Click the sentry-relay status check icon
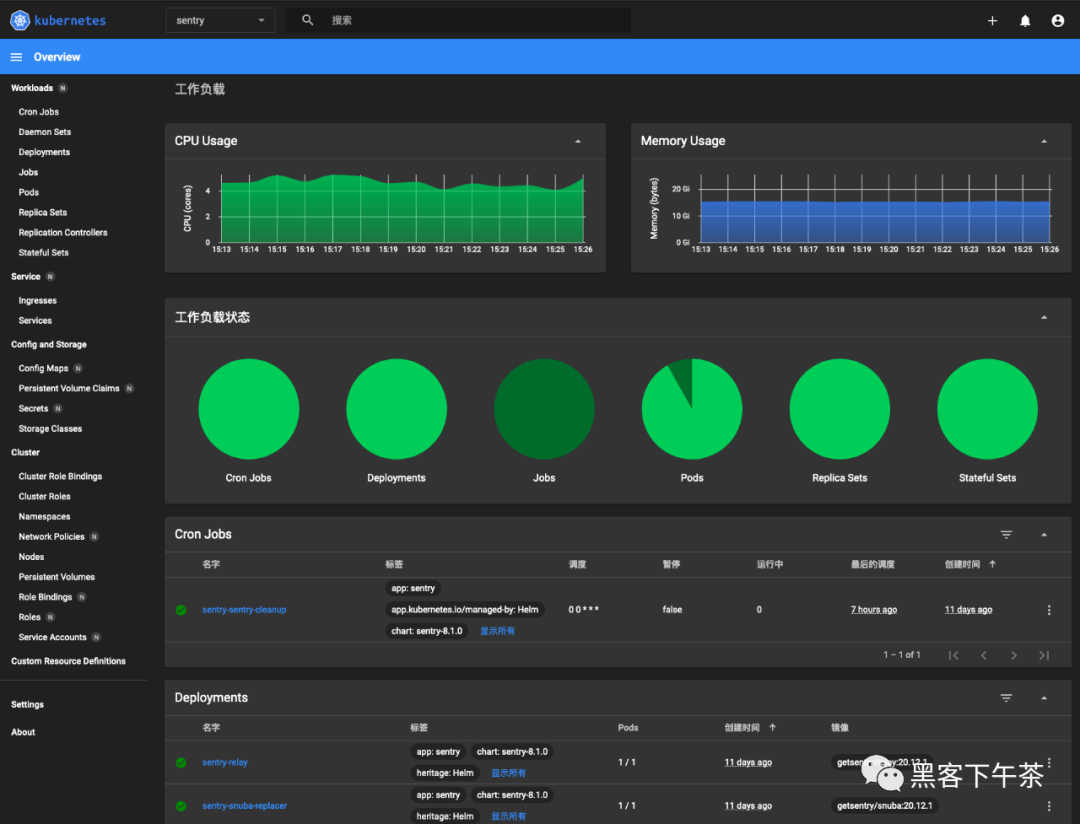This screenshot has width=1080, height=824. pyautogui.click(x=181, y=763)
